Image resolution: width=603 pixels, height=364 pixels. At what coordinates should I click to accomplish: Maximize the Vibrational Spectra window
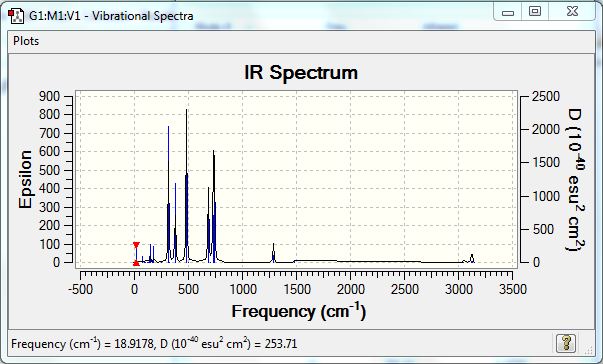pos(535,12)
